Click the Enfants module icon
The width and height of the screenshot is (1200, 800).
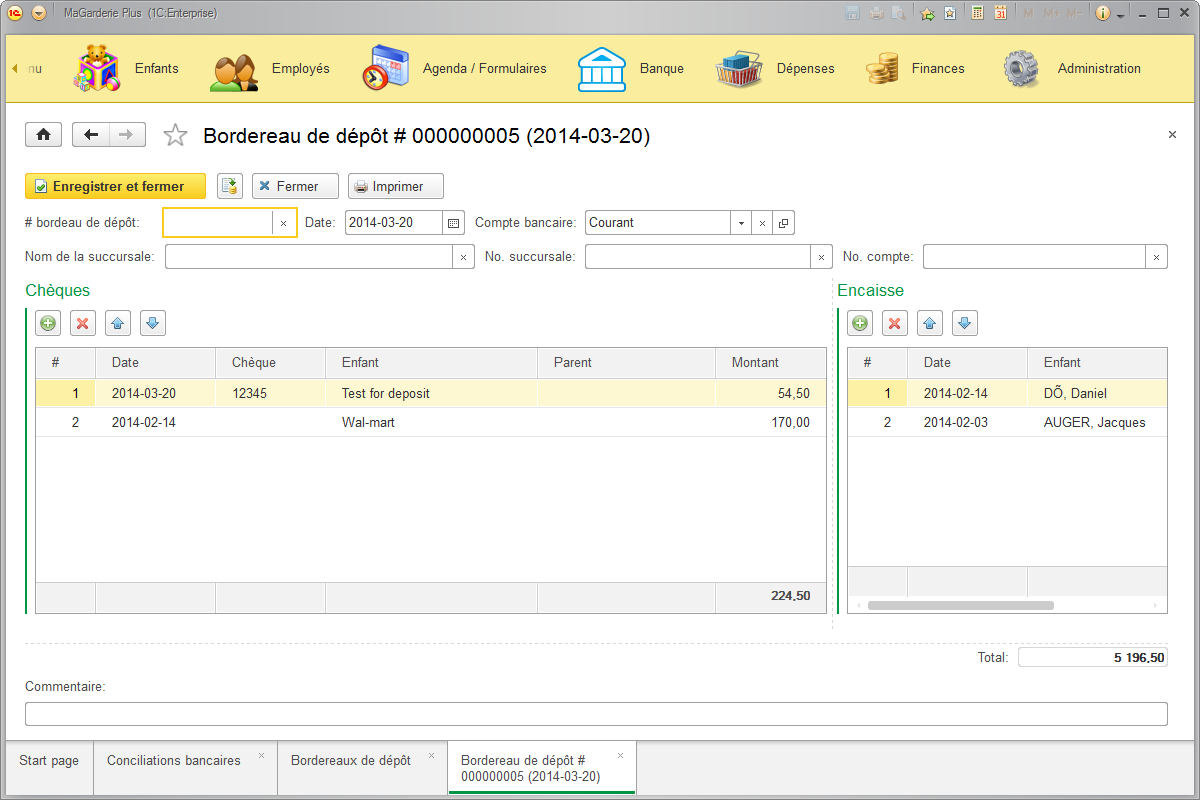pos(96,68)
